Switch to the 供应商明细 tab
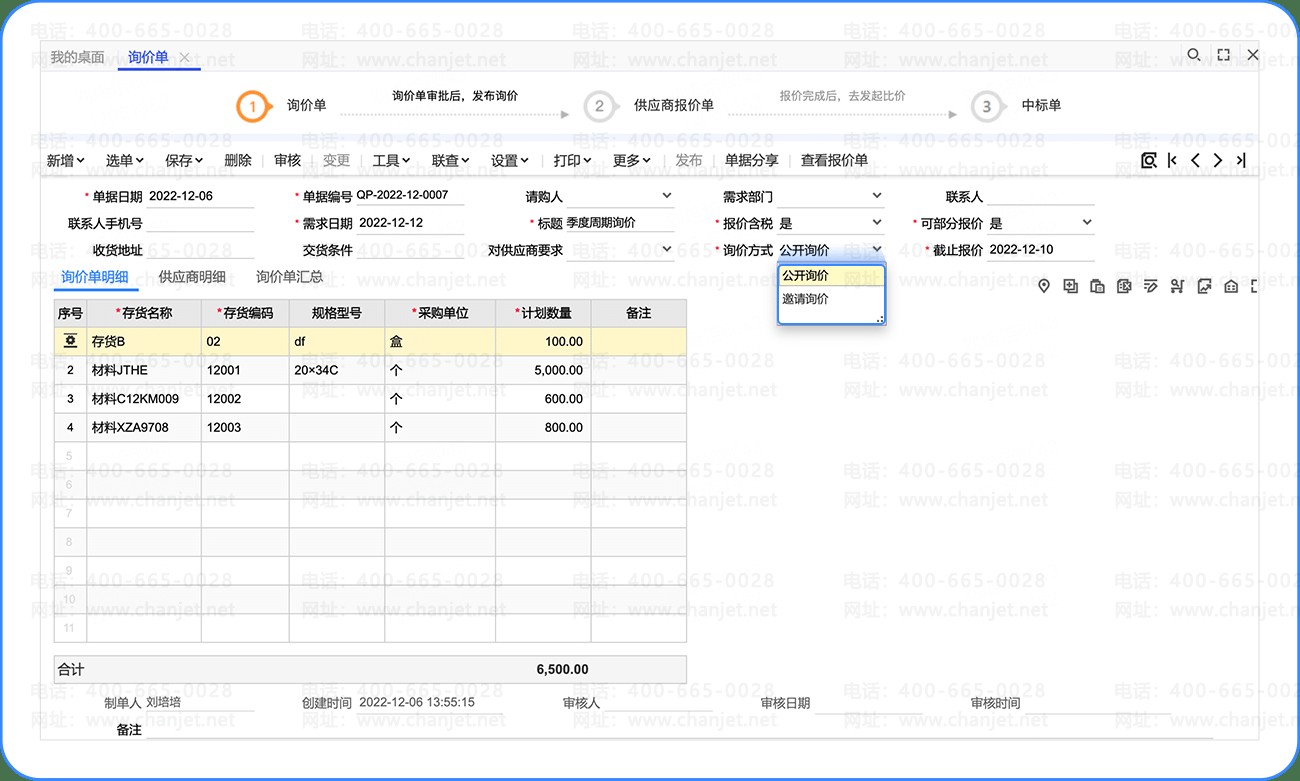Viewport: 1300px width, 781px height. (x=192, y=277)
